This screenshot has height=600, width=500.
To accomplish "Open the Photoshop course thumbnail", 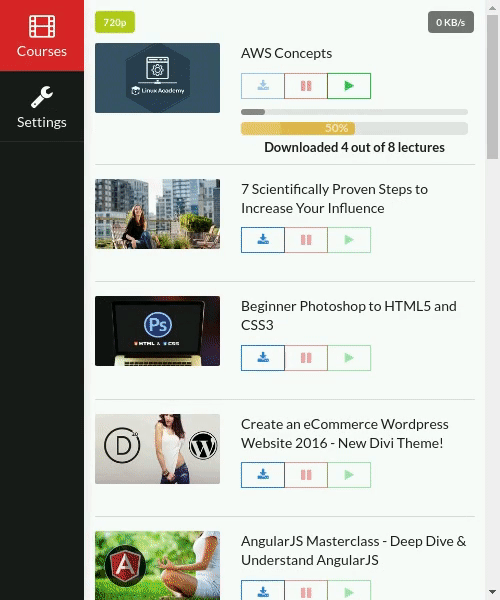I will coord(157,331).
